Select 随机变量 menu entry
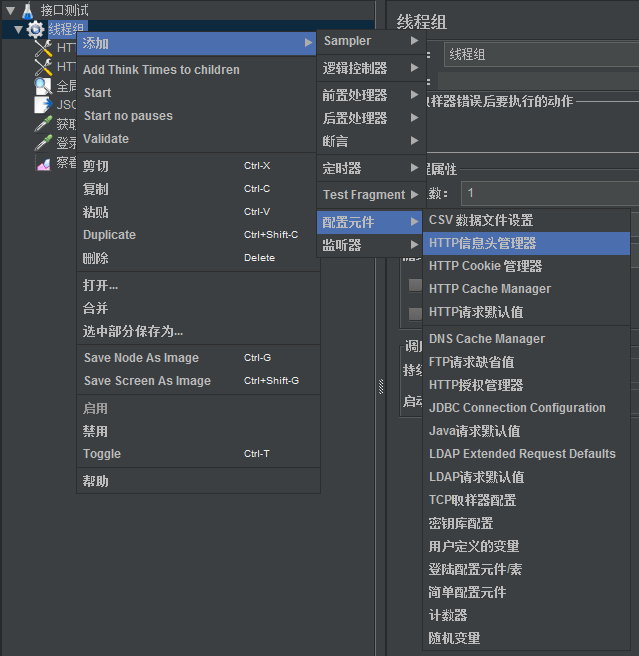This screenshot has height=656, width=639. point(526,638)
